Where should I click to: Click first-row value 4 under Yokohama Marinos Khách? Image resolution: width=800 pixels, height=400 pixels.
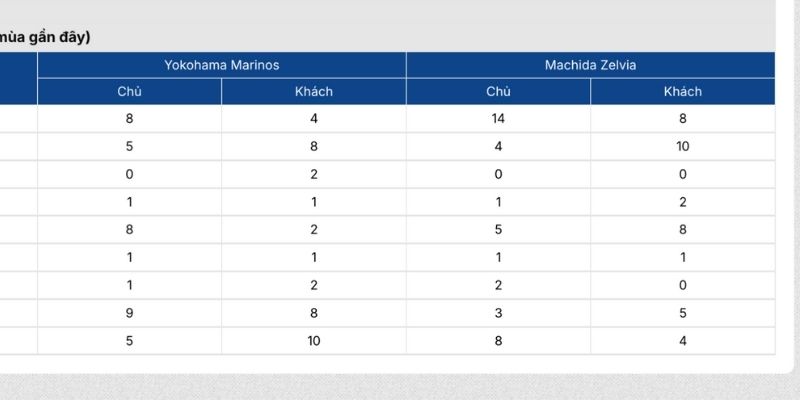[314, 118]
